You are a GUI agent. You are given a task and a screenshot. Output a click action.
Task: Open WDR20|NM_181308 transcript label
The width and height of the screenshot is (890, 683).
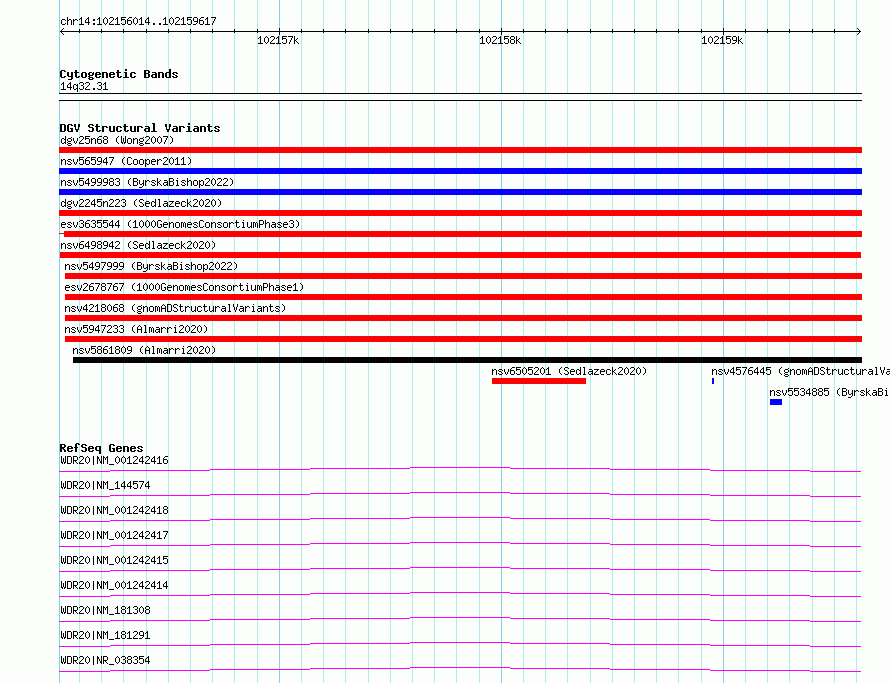click(105, 610)
